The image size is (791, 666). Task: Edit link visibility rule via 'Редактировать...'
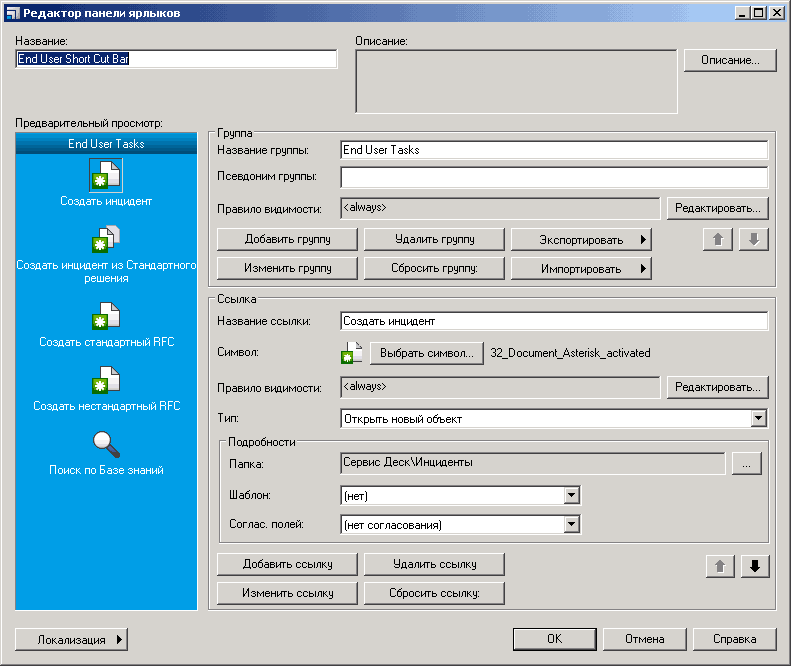pyautogui.click(x=717, y=387)
